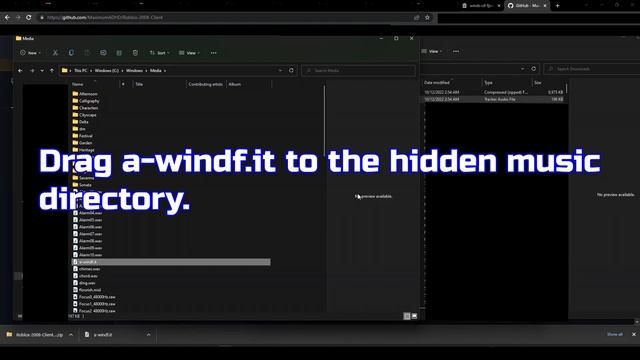Click Show all downloads link
Screen dimensions: 640x360
[615, 334]
